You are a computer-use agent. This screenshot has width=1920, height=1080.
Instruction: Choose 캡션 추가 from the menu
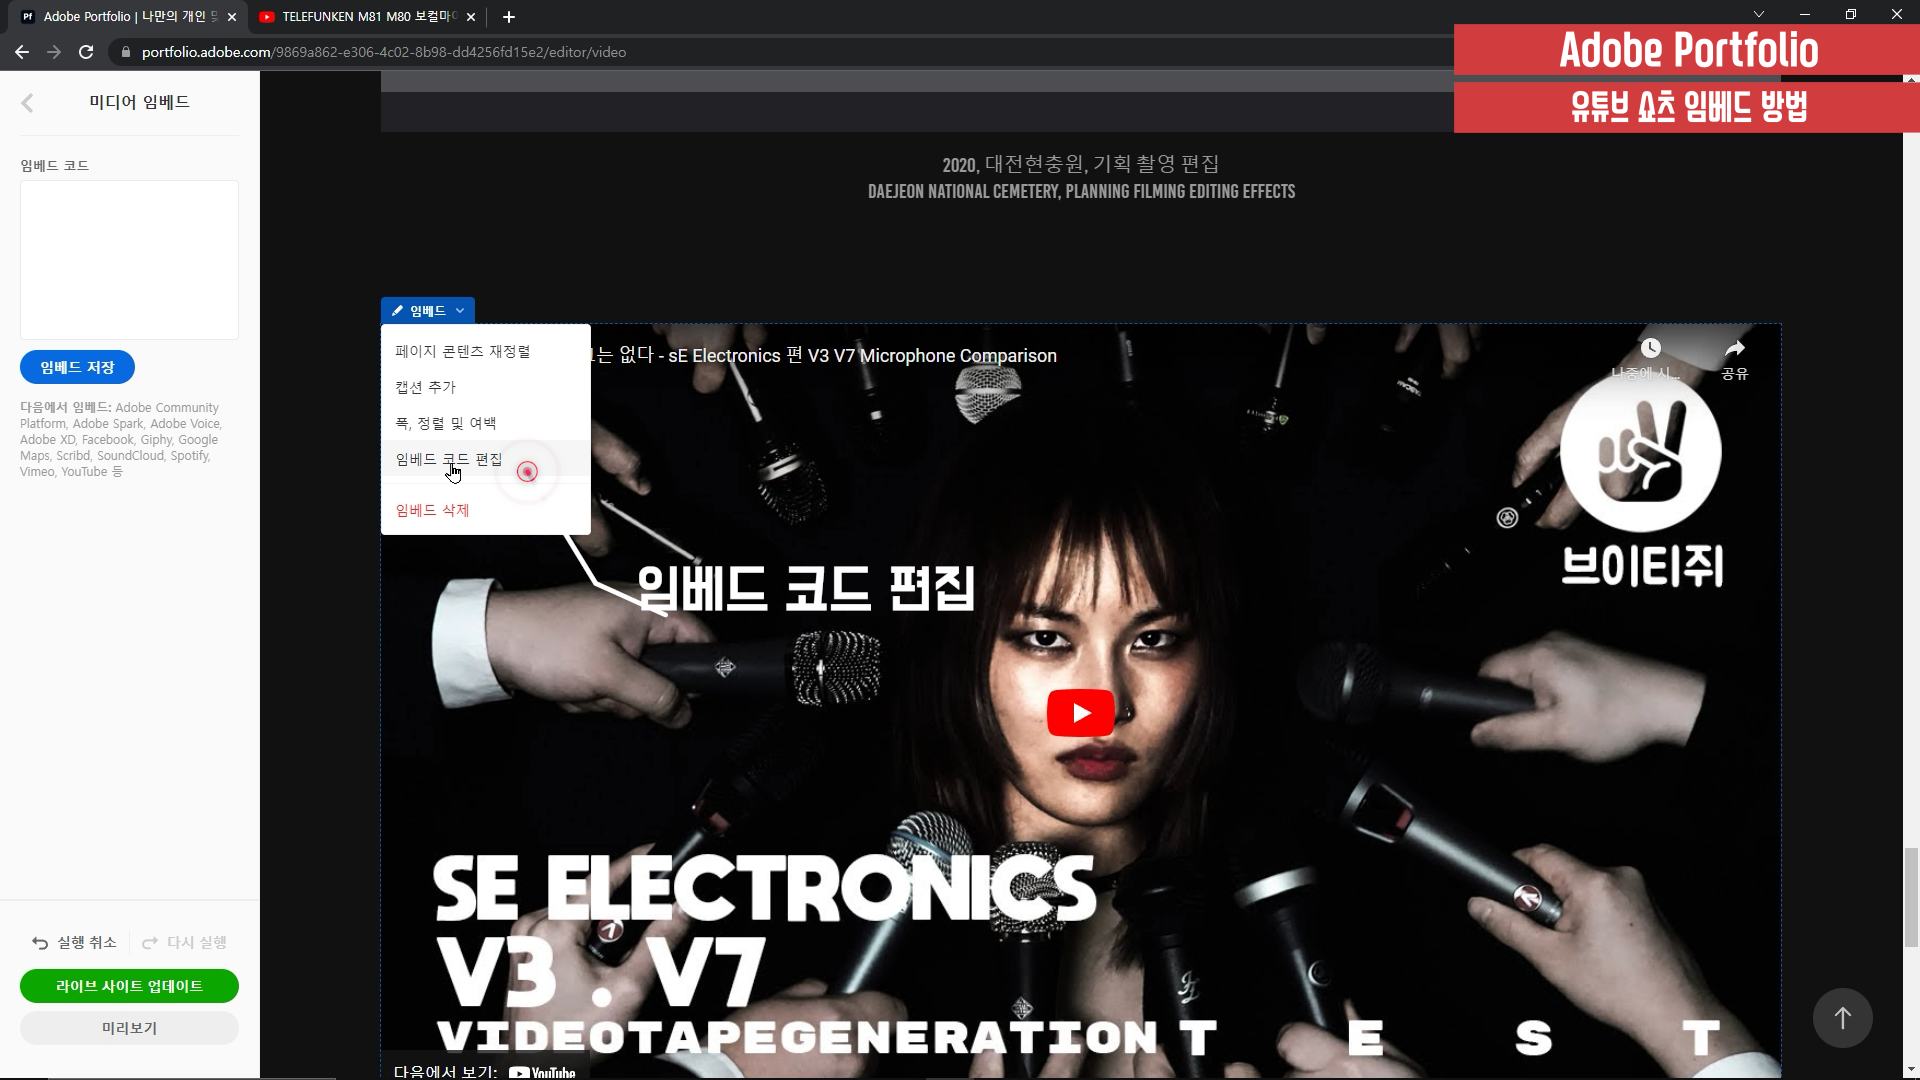425,387
